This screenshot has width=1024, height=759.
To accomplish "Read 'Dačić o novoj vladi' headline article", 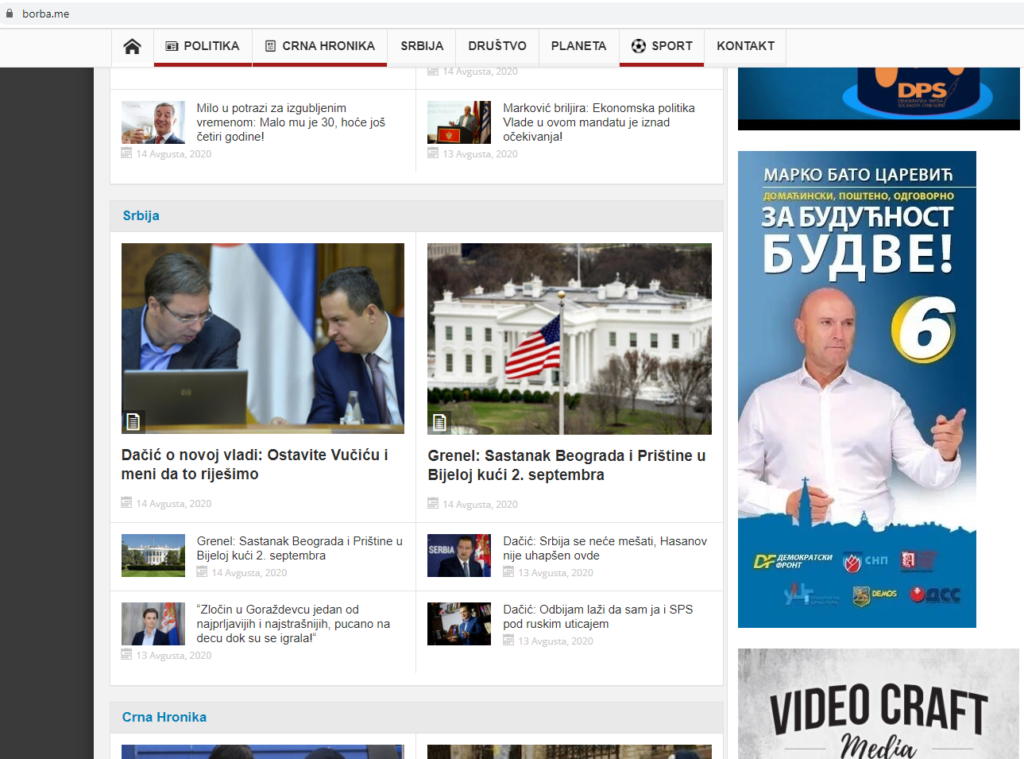I will click(x=255, y=464).
